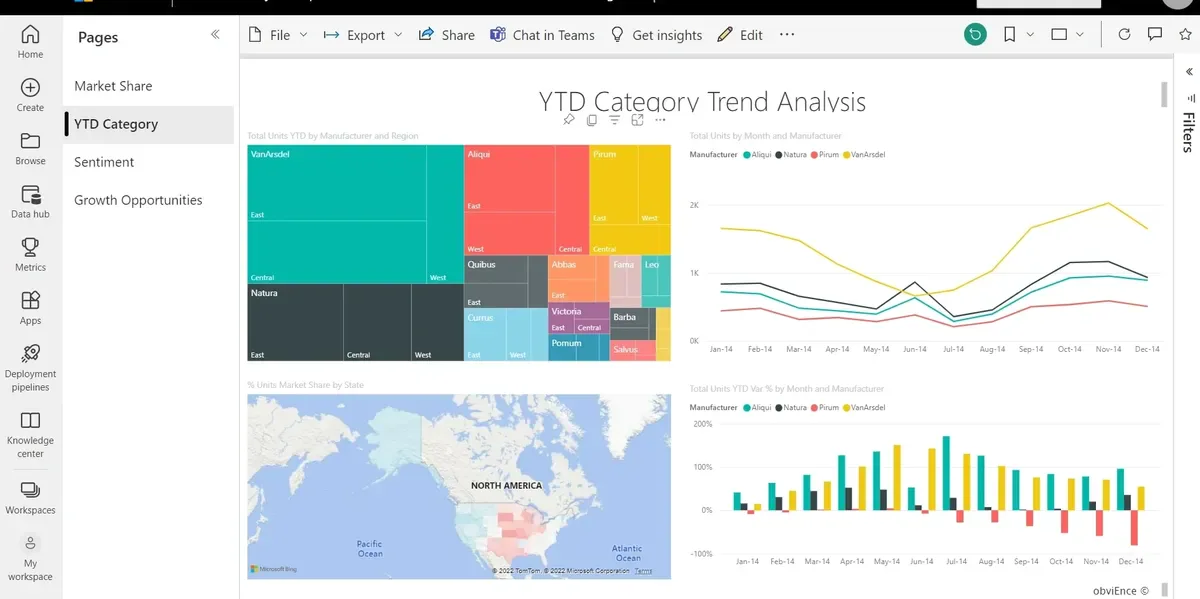The width and height of the screenshot is (1200, 599).
Task: Open the Apps icon in sidebar
Action: click(30, 300)
